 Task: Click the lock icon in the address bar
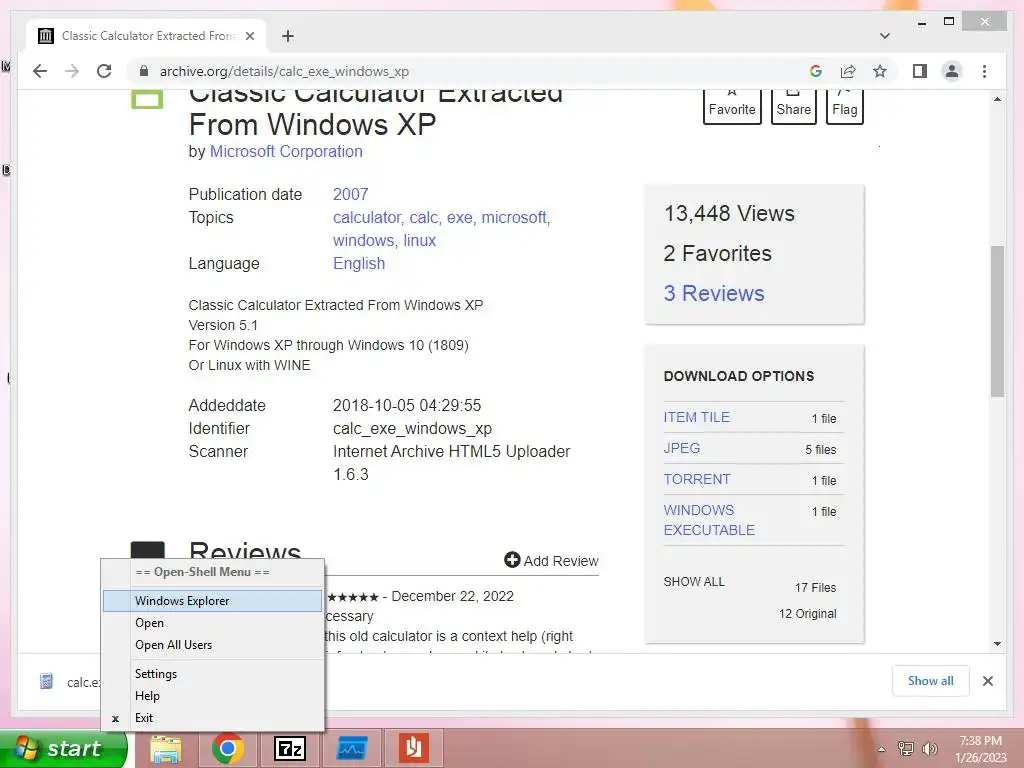click(x=144, y=71)
